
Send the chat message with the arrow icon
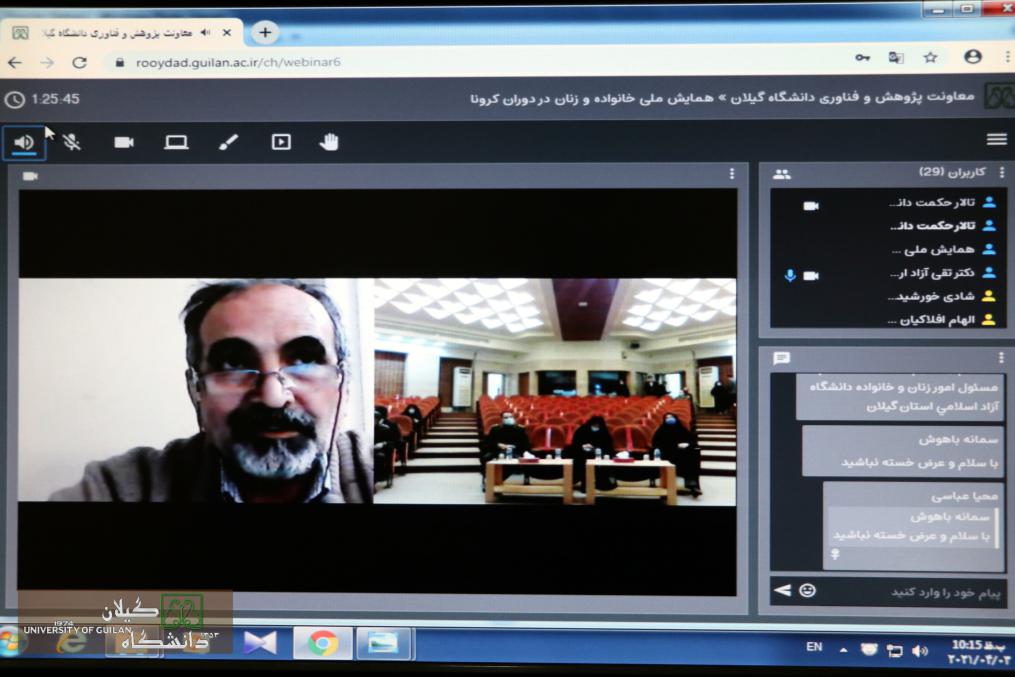click(782, 591)
